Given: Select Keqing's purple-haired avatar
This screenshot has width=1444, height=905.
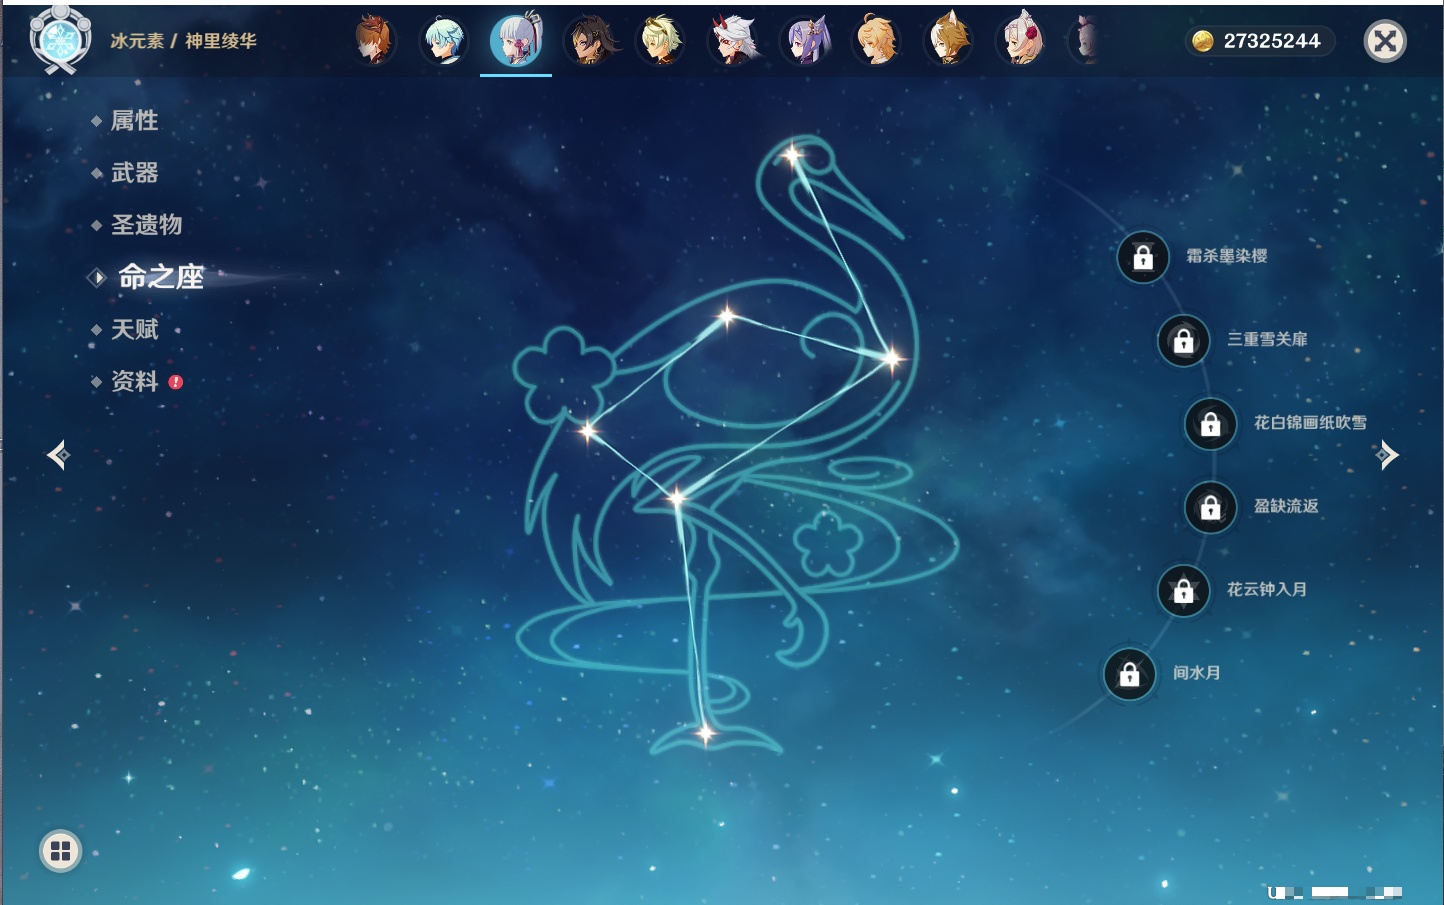Looking at the screenshot, I should [x=806, y=41].
